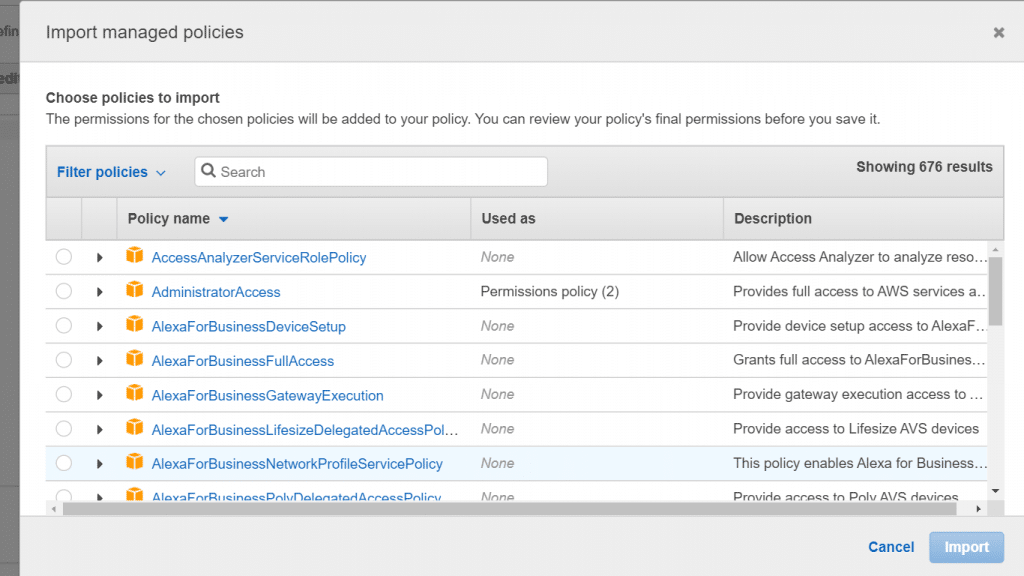Open the AlexaForBusinessLifesizeDelegatedAccessPol policy link
Image resolution: width=1024 pixels, height=576 pixels.
click(304, 430)
